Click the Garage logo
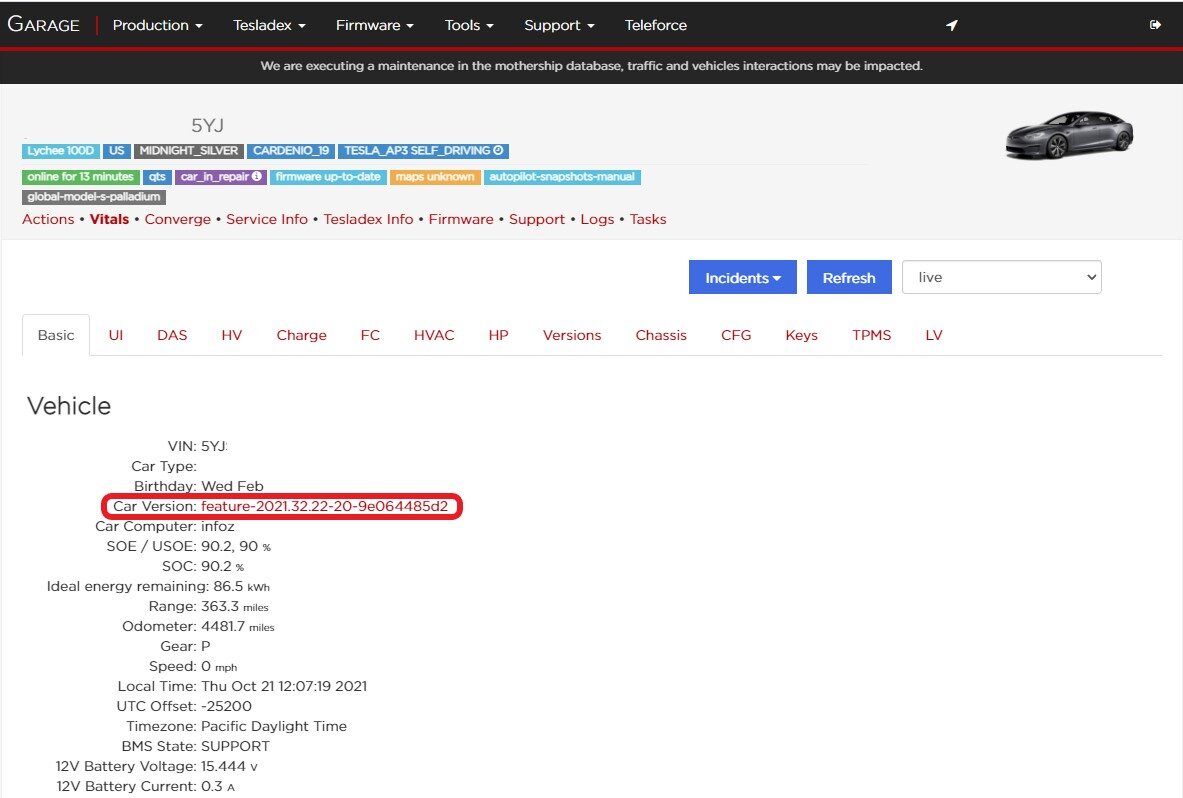The height and width of the screenshot is (798, 1183). (x=44, y=25)
